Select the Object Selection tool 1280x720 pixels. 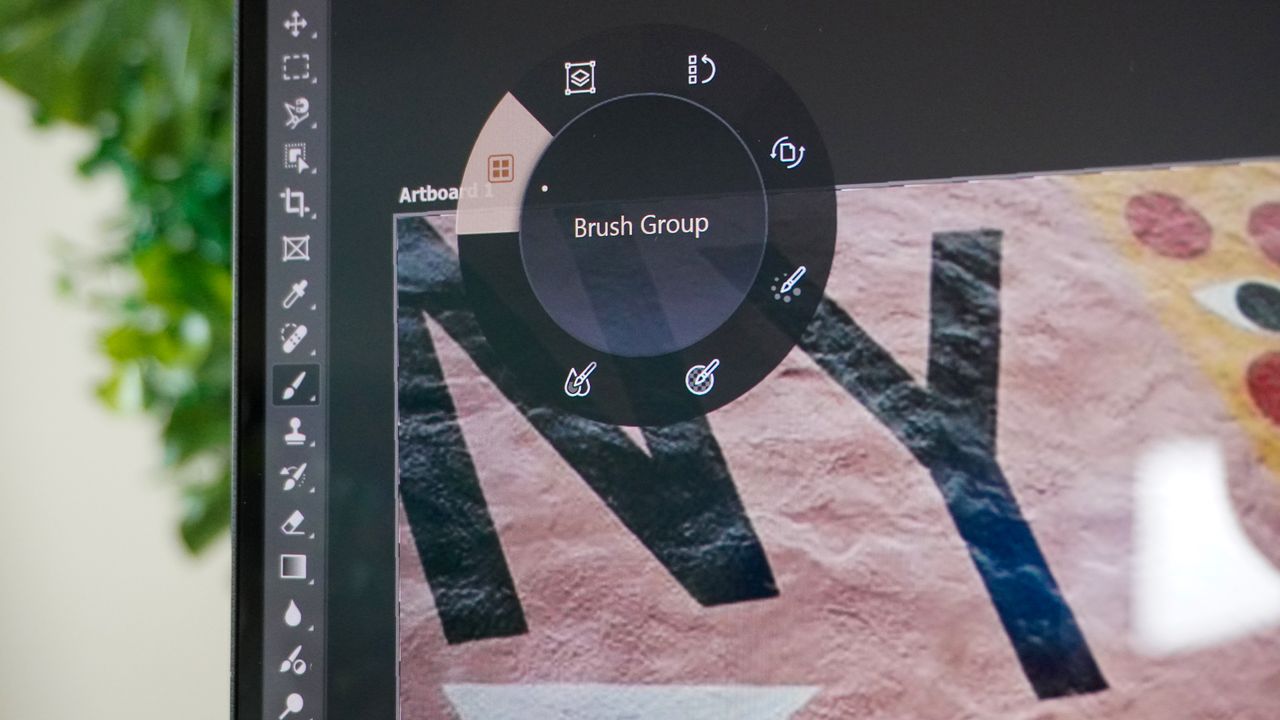(296, 157)
